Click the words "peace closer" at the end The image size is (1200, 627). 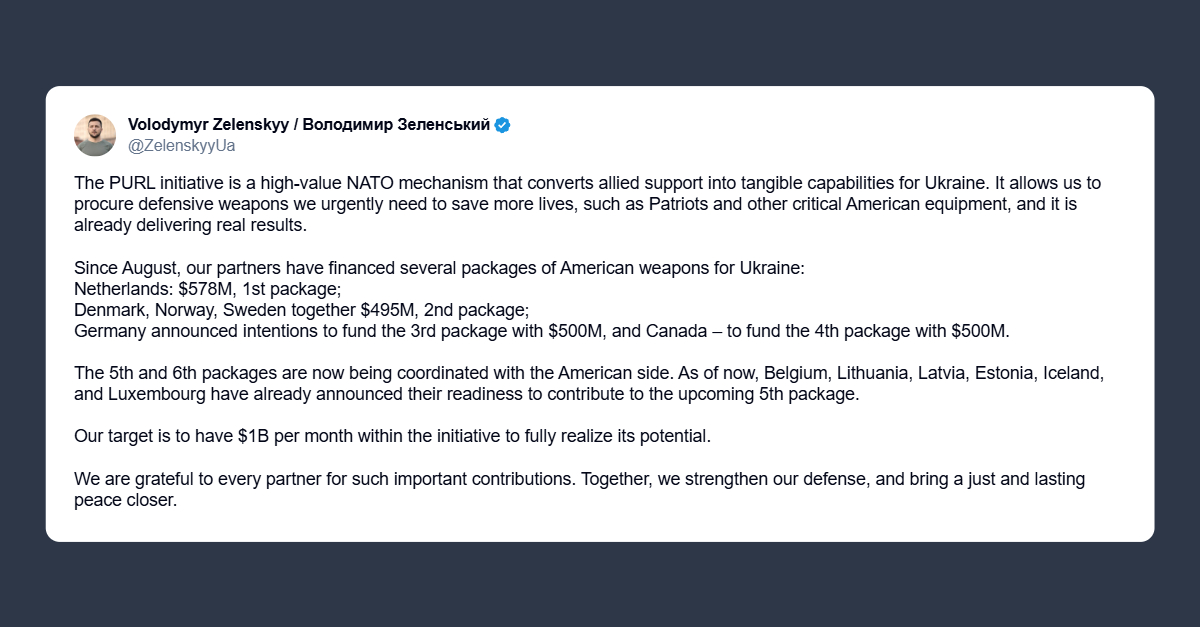pyautogui.click(x=125, y=500)
